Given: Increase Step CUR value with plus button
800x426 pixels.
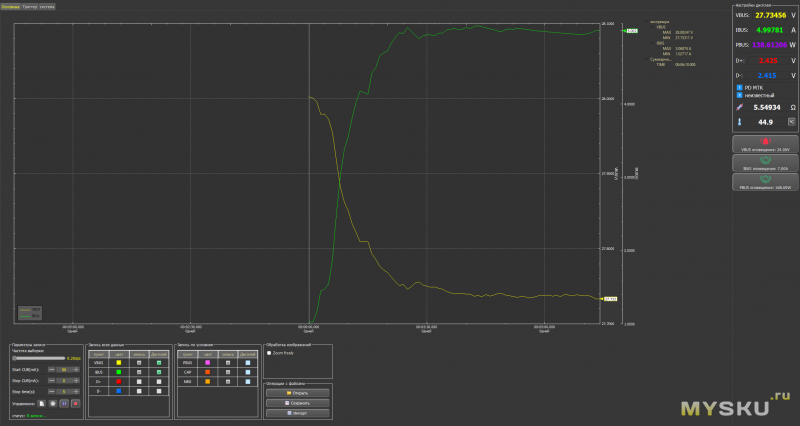Looking at the screenshot, I should [76, 381].
